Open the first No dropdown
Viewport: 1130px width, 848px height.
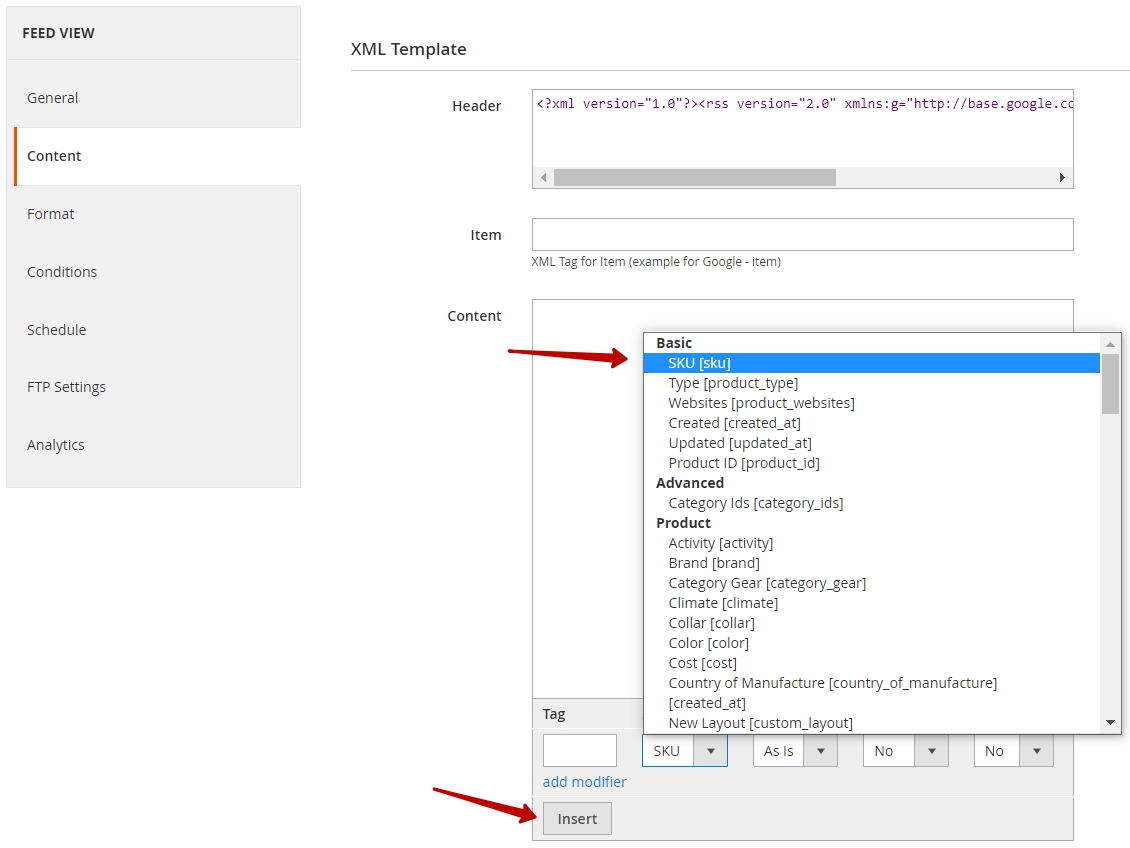pyautogui.click(x=906, y=751)
